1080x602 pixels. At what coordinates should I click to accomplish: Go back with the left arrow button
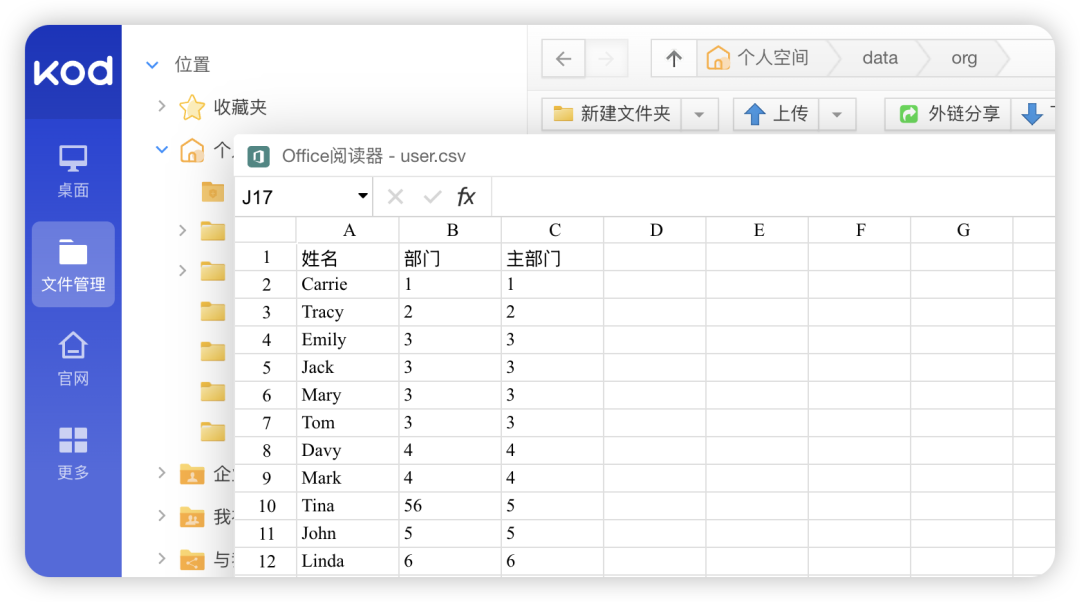coord(563,59)
